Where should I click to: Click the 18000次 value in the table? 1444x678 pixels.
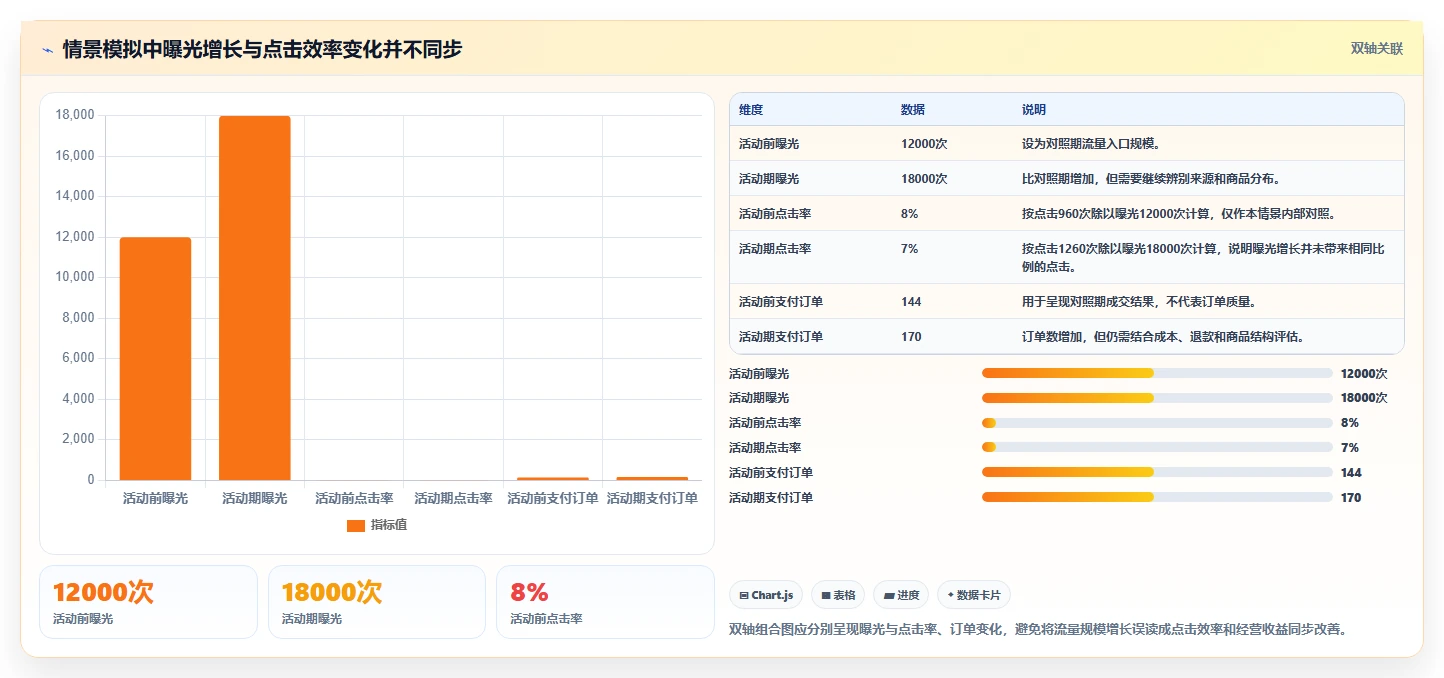(x=924, y=179)
